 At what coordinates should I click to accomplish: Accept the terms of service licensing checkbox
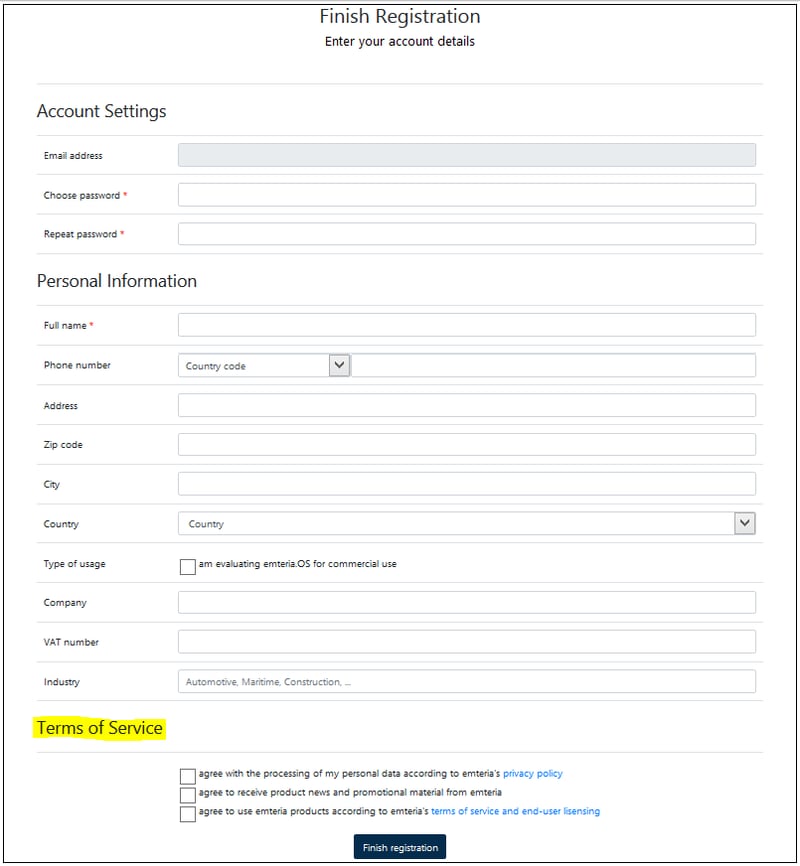coord(187,814)
